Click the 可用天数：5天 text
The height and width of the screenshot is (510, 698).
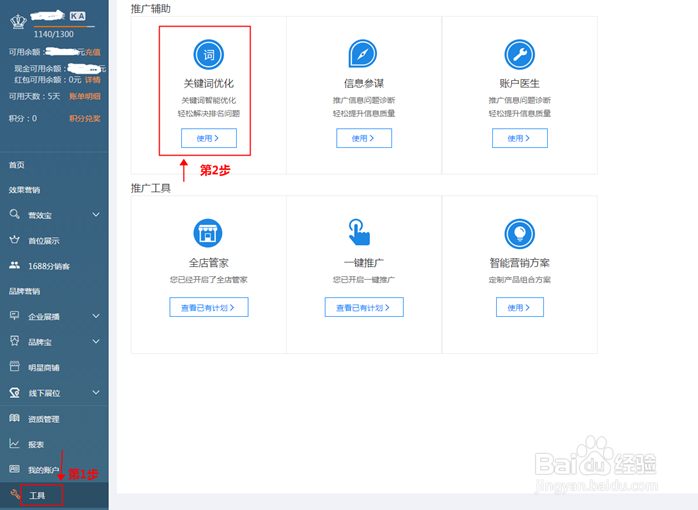(x=34, y=96)
